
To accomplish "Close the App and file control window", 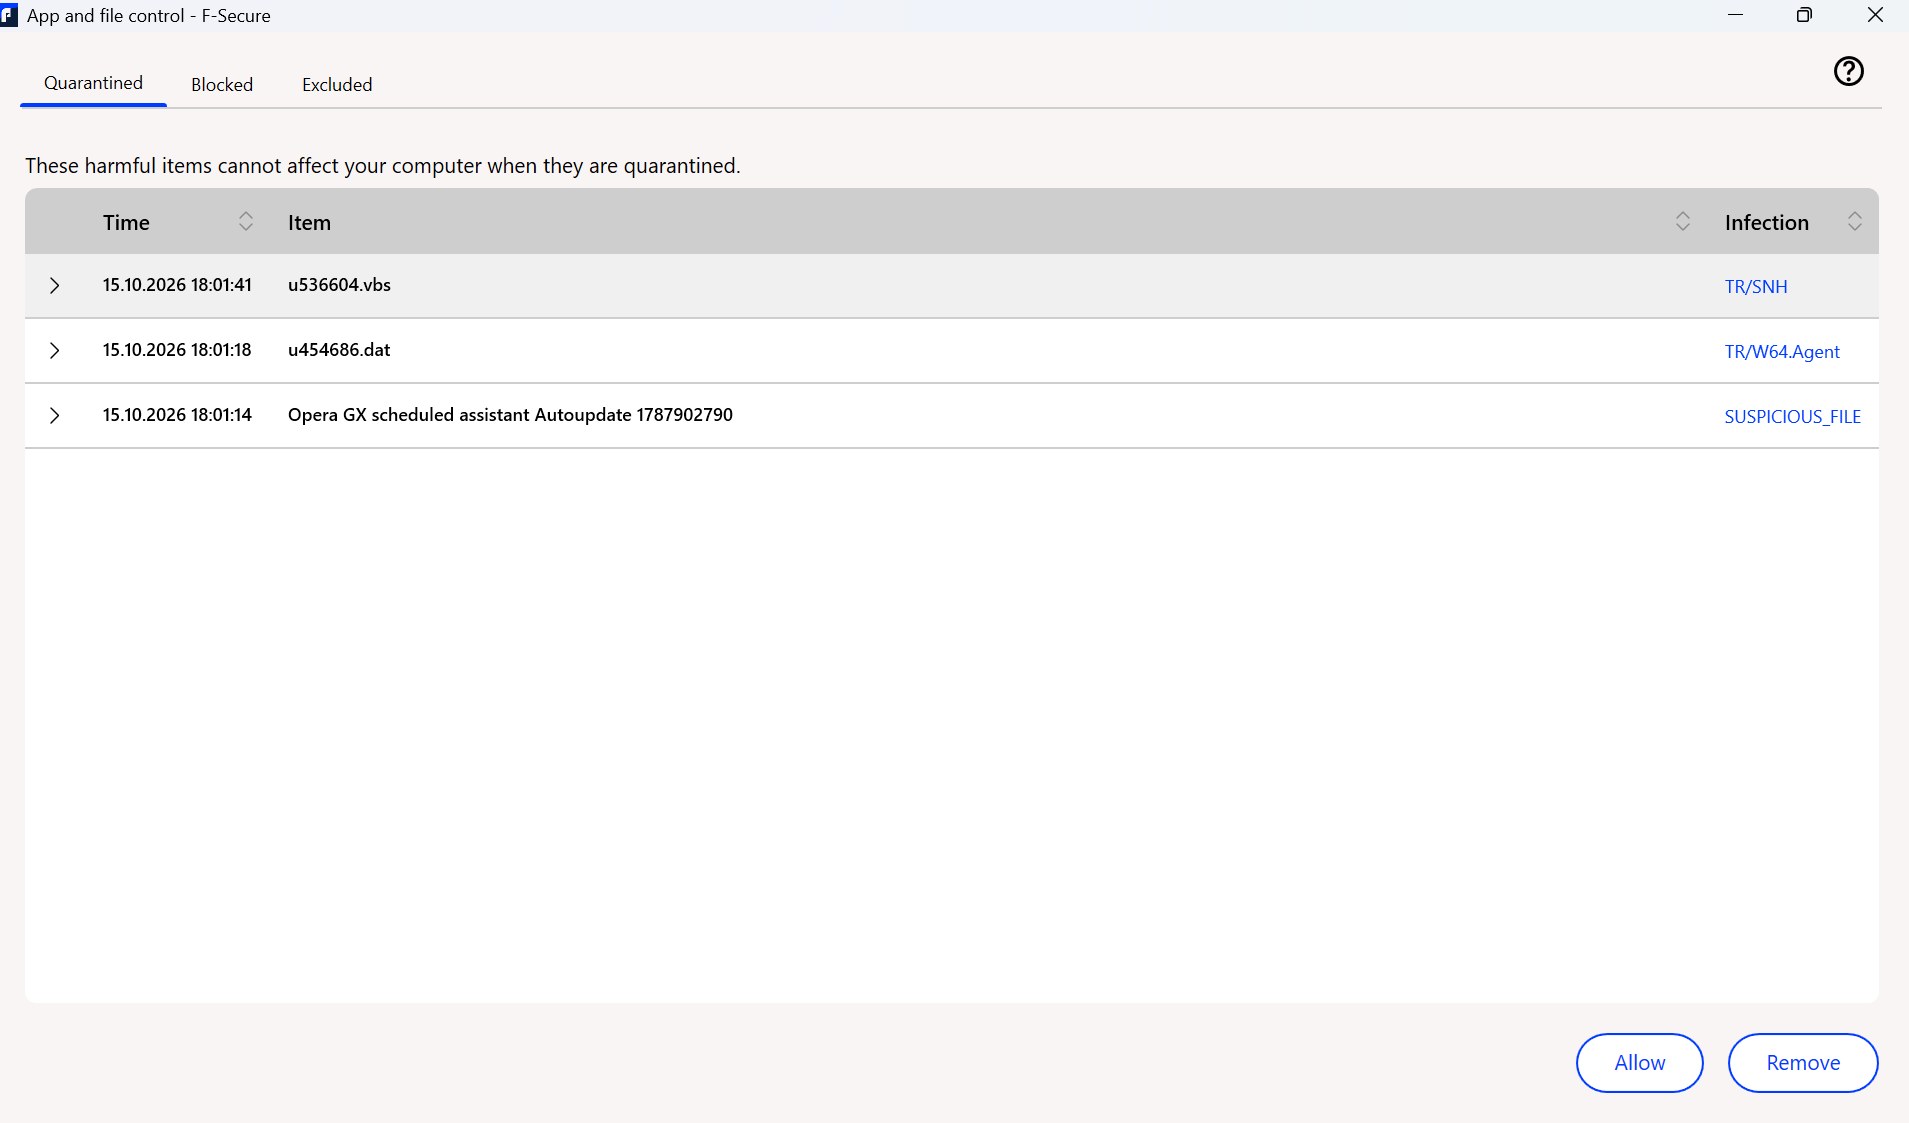I will click(1875, 15).
